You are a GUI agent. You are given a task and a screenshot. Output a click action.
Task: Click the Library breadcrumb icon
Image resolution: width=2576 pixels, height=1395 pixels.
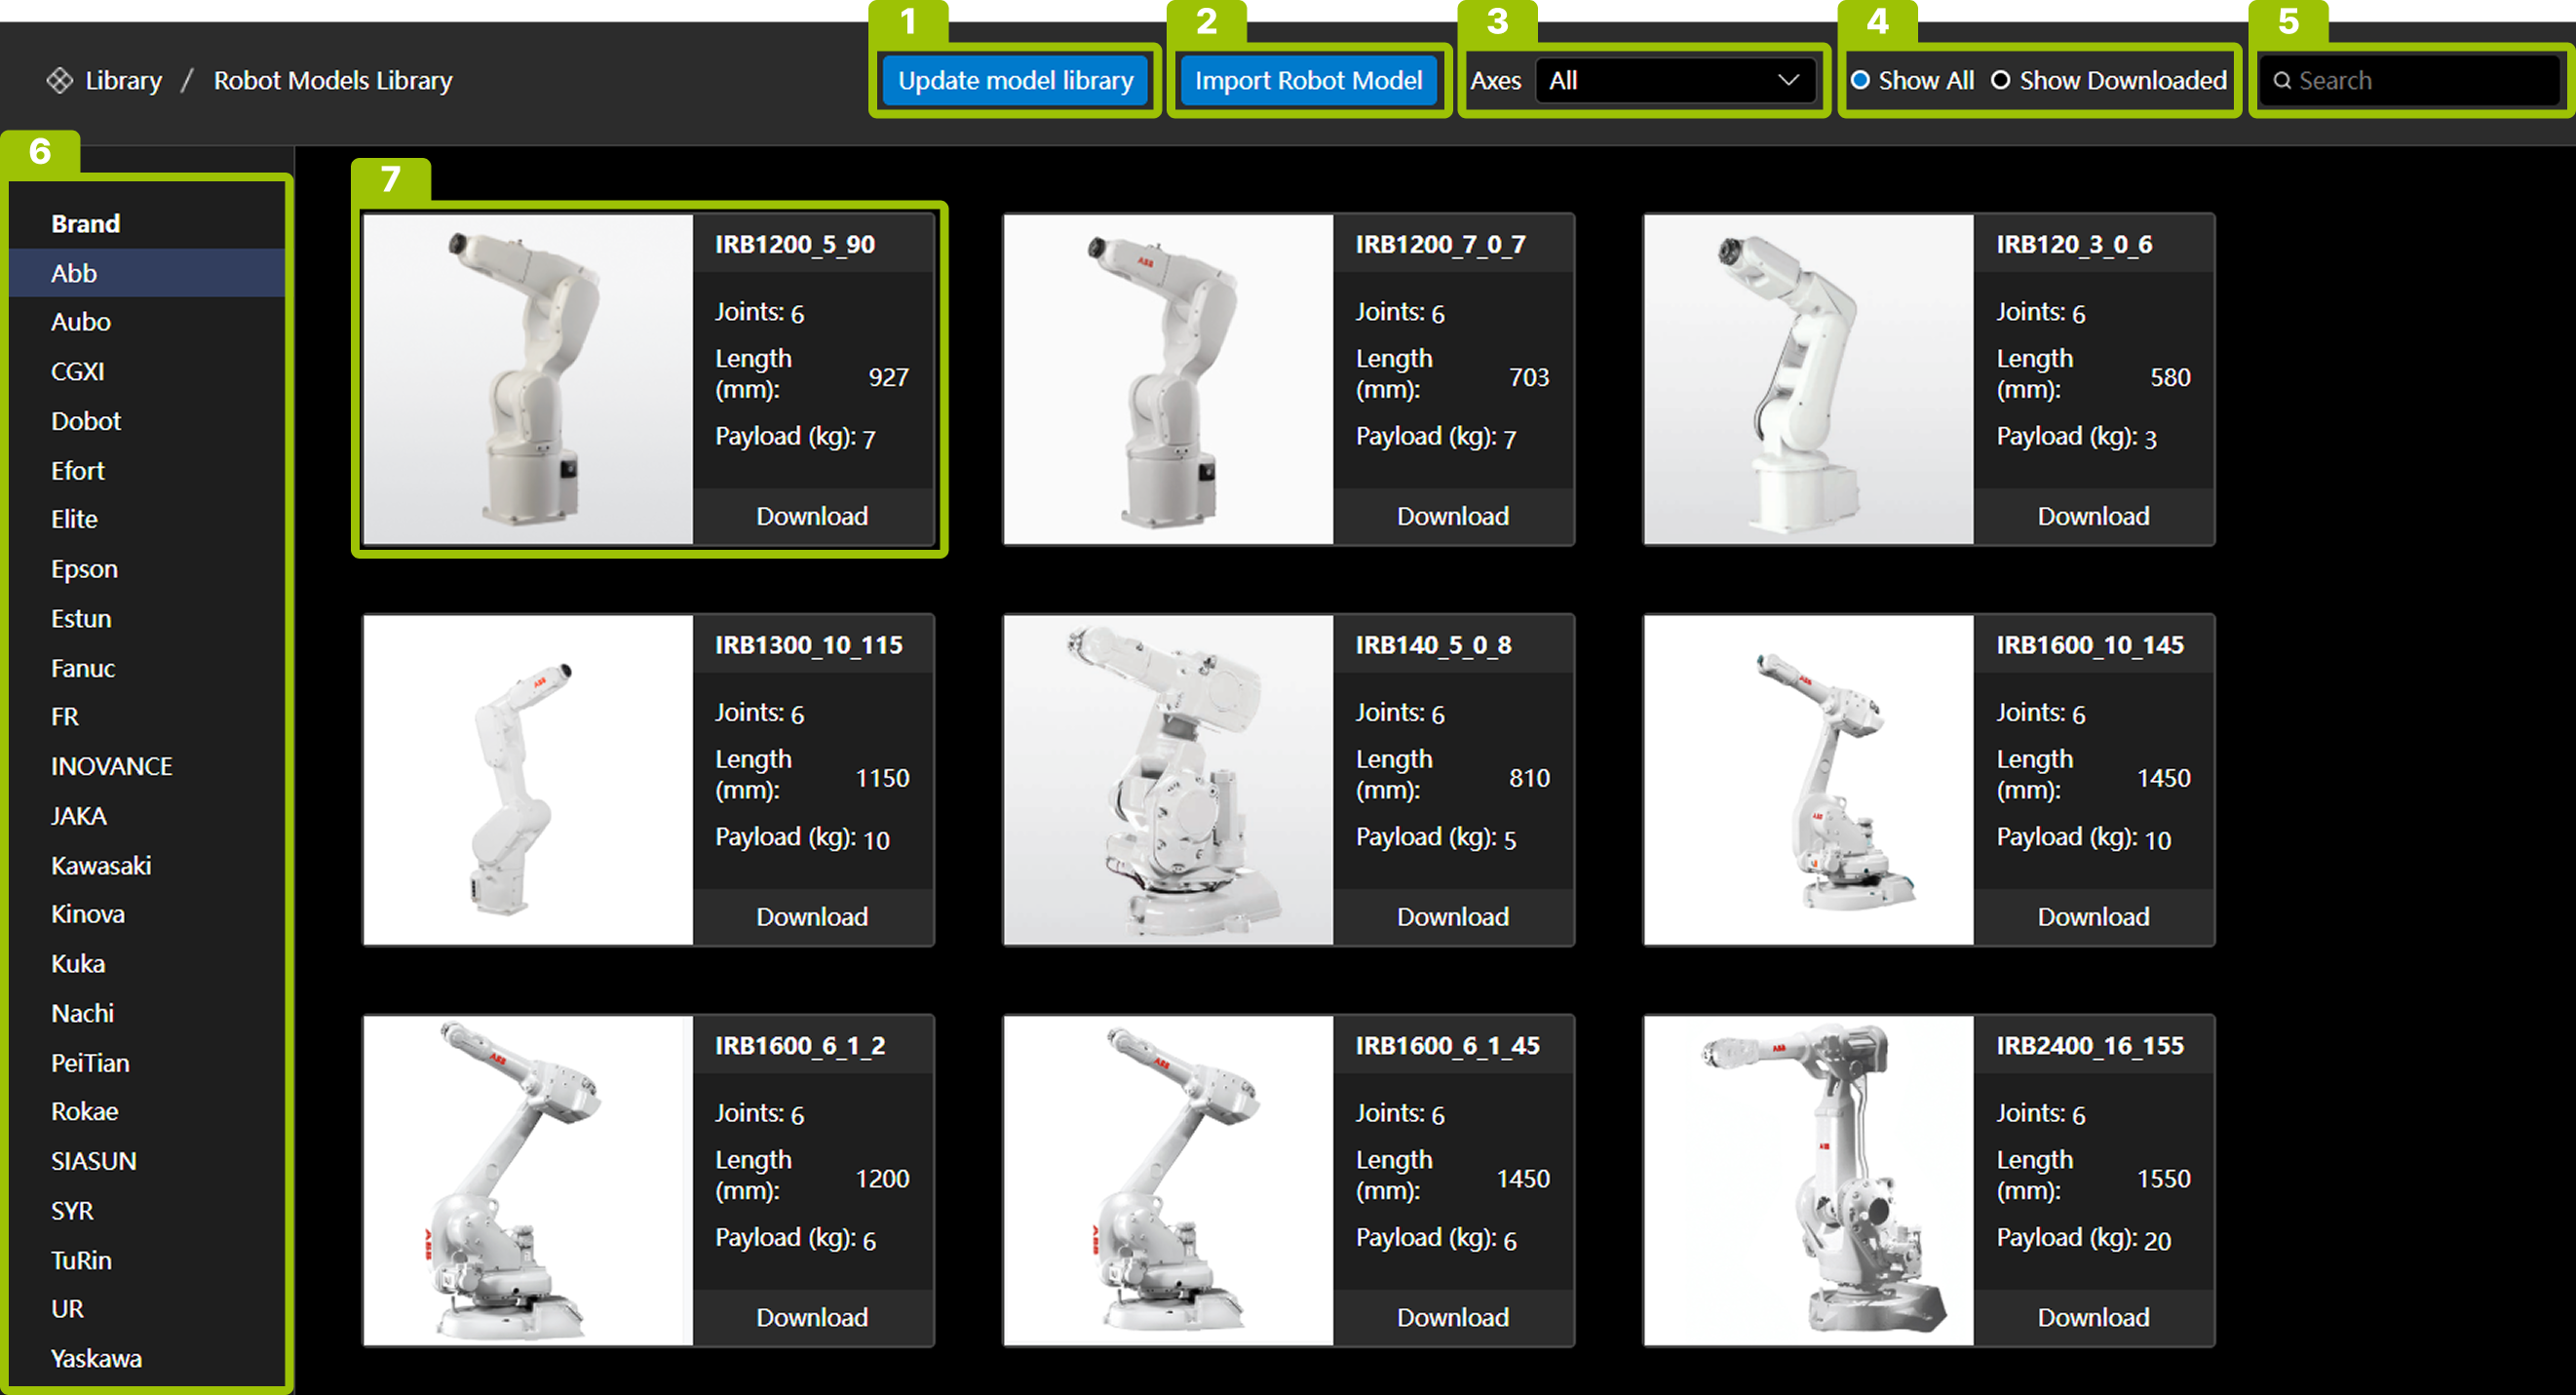click(60, 80)
